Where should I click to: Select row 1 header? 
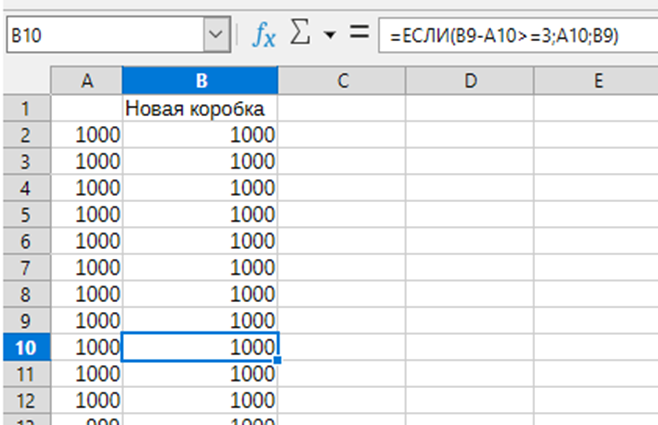click(25, 108)
